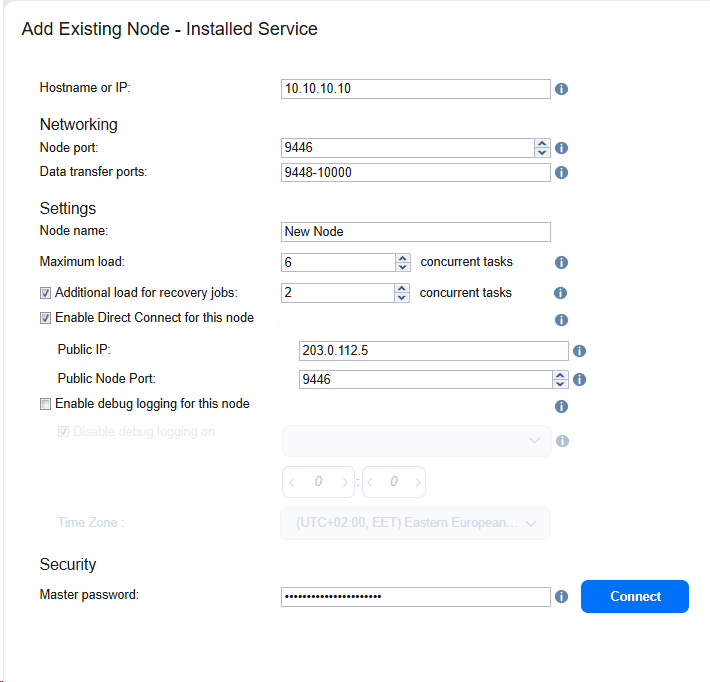Viewport: 710px width, 682px height.
Task: Click the Node name text field
Action: point(415,232)
